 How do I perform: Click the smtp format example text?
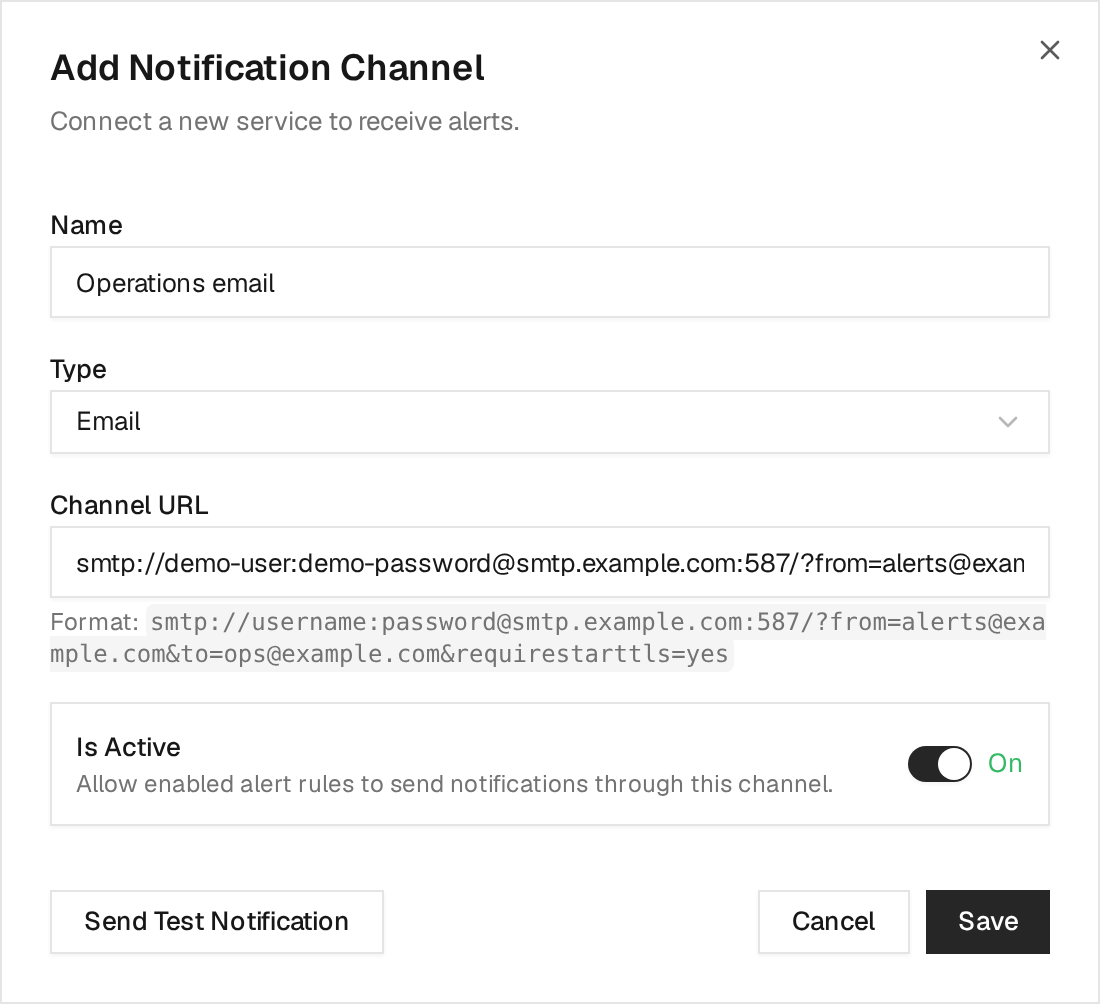pos(548,638)
